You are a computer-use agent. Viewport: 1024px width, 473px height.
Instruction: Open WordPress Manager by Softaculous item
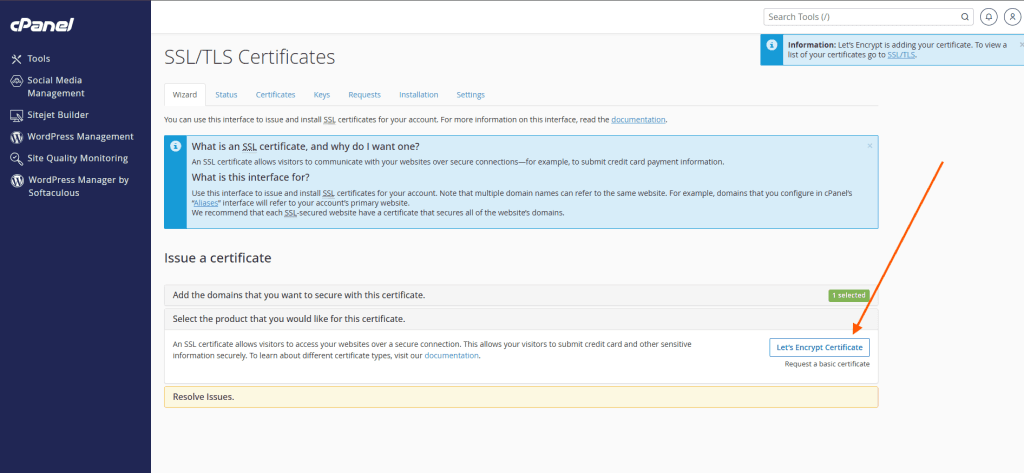78,187
